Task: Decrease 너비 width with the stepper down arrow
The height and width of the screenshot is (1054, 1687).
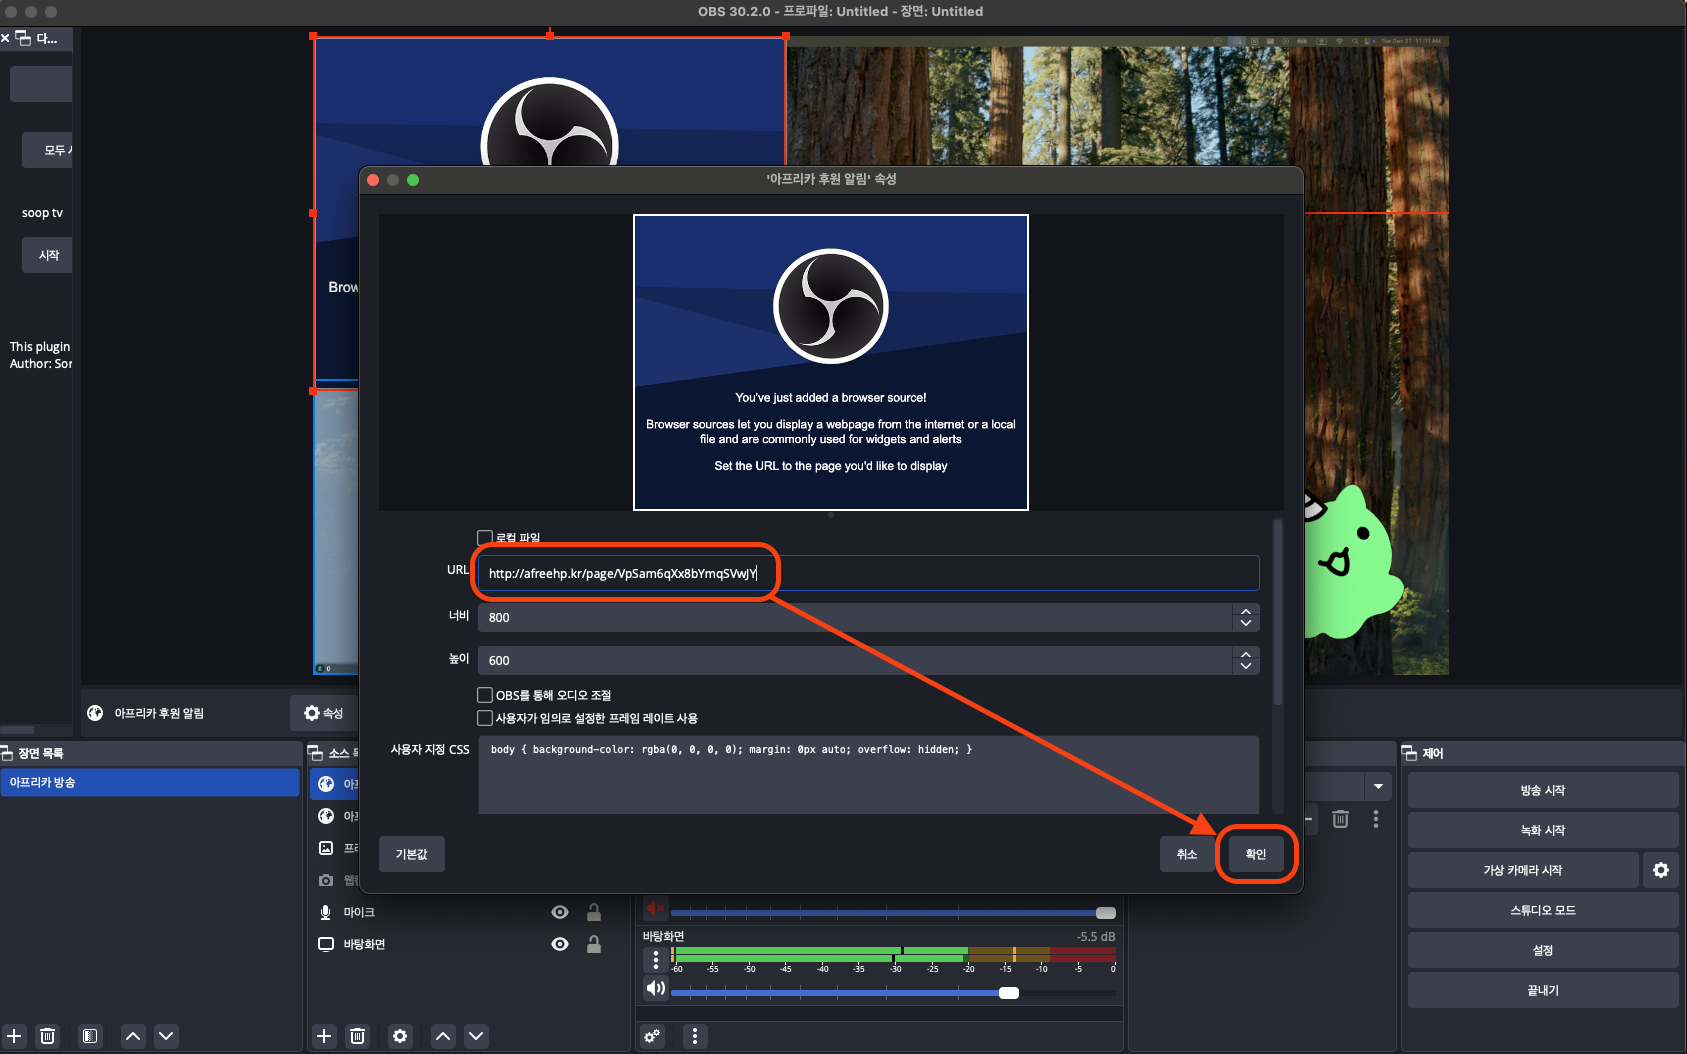Action: (x=1246, y=624)
